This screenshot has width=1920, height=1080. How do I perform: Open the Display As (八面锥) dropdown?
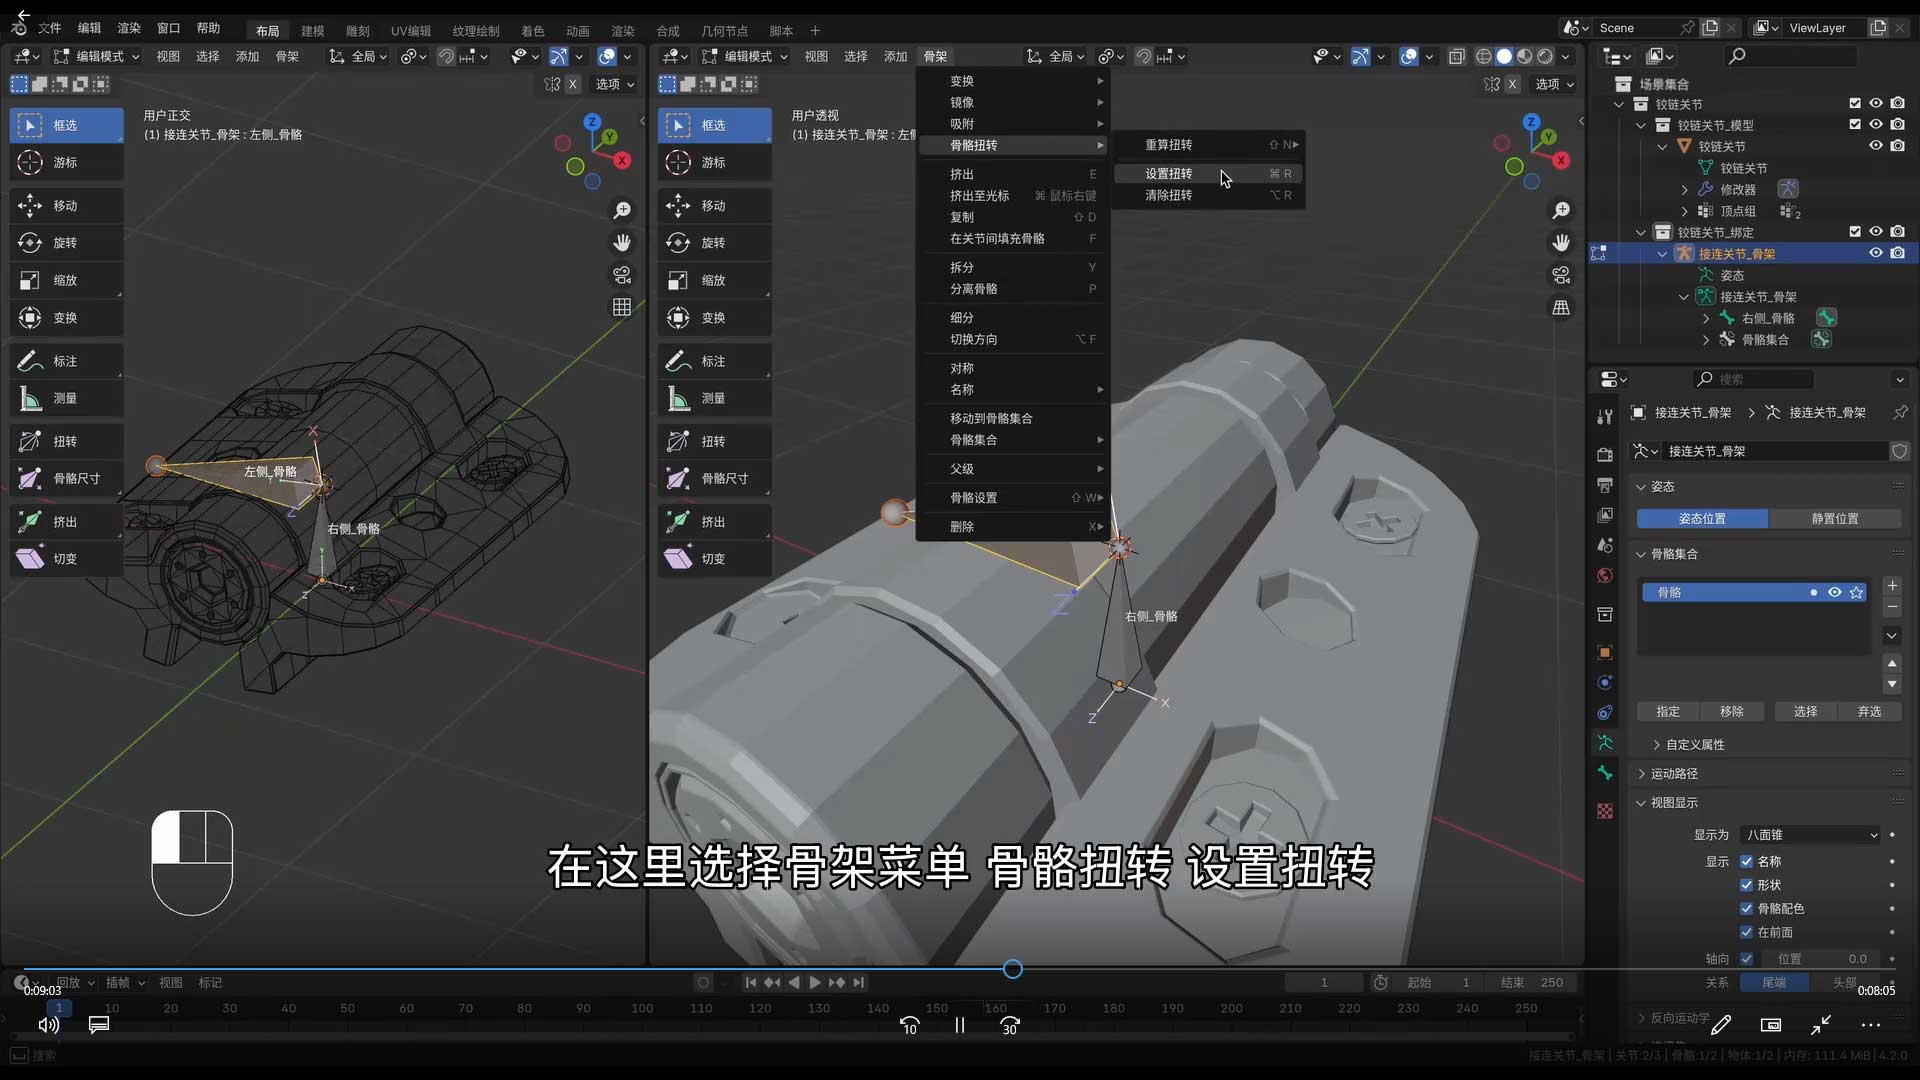(x=1810, y=835)
